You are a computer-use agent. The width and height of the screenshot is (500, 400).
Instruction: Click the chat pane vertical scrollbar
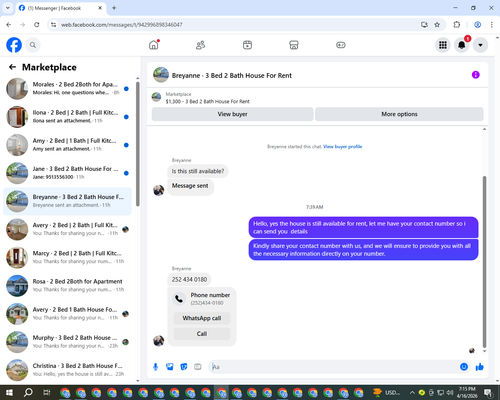(x=484, y=262)
